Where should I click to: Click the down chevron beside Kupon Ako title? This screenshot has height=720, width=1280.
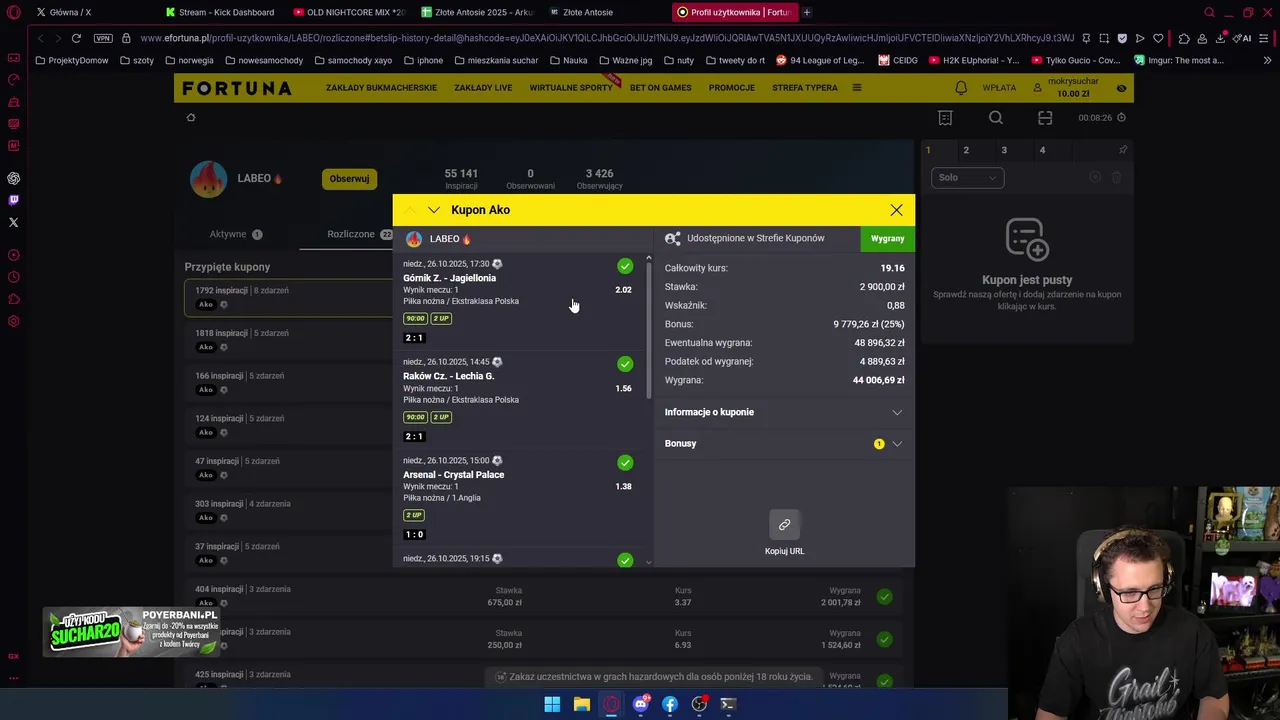[433, 210]
